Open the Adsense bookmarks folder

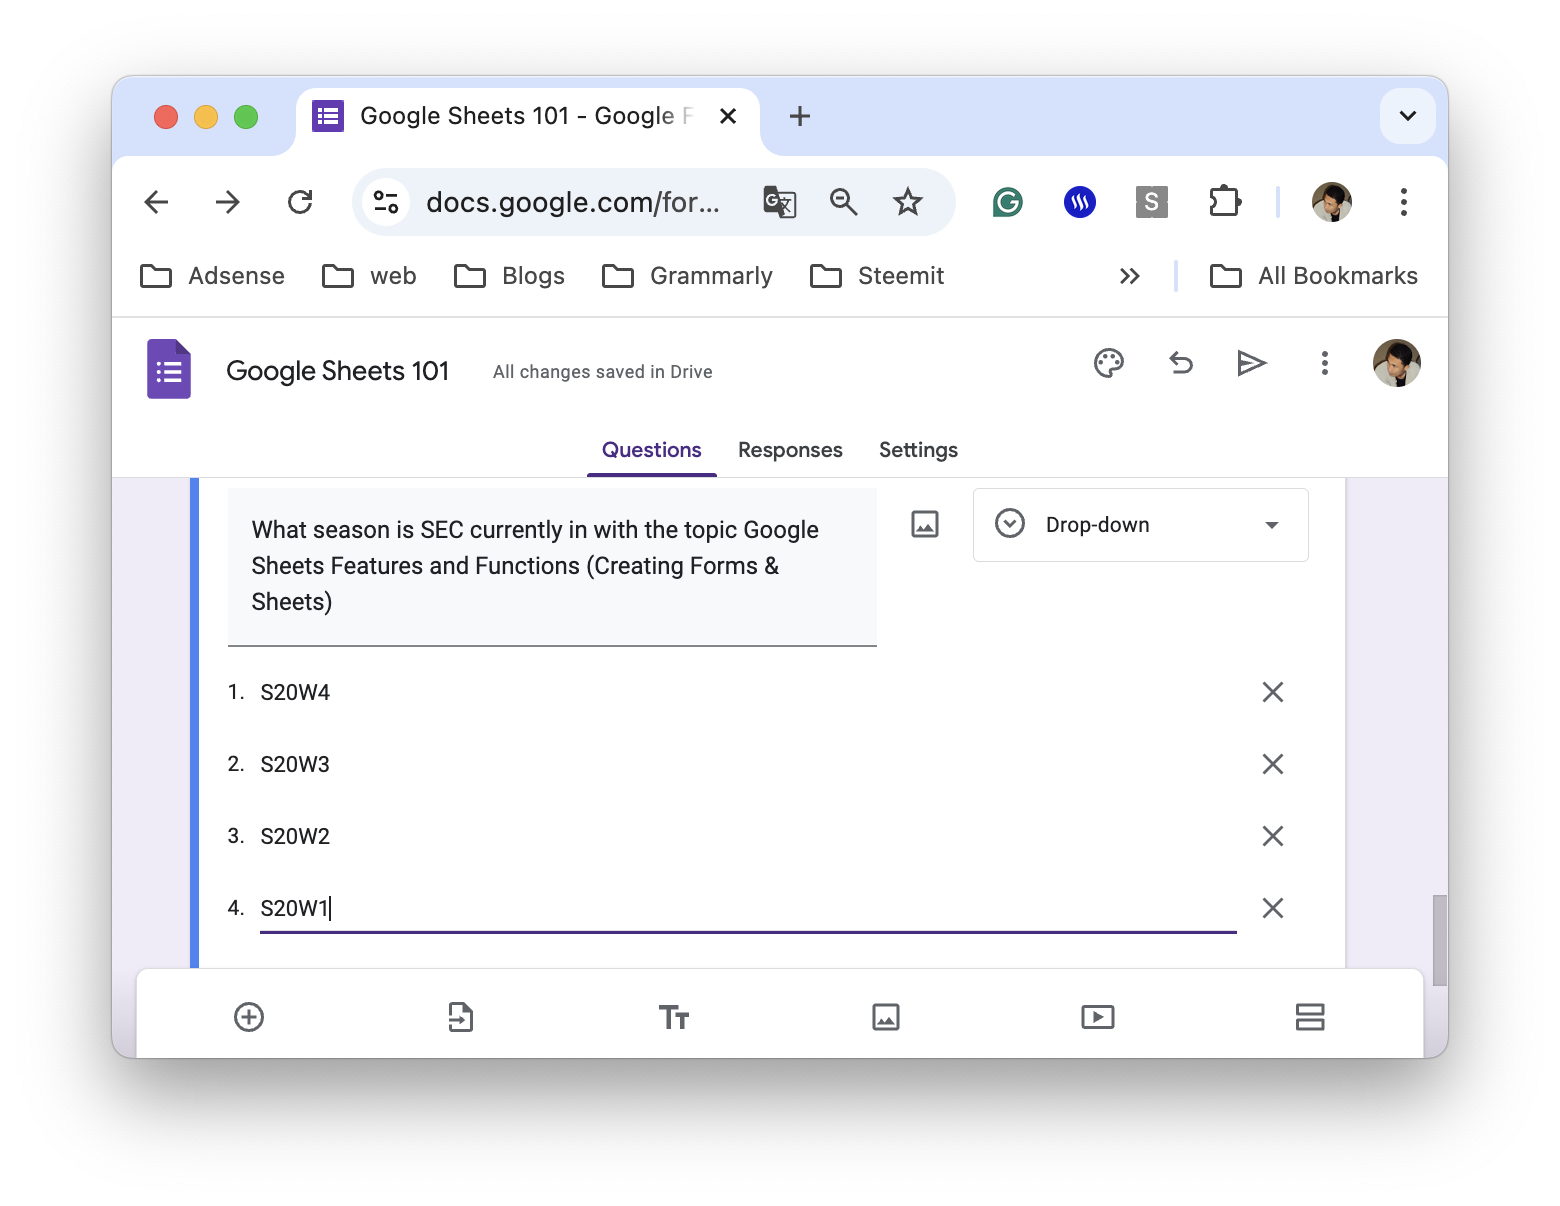tap(213, 276)
